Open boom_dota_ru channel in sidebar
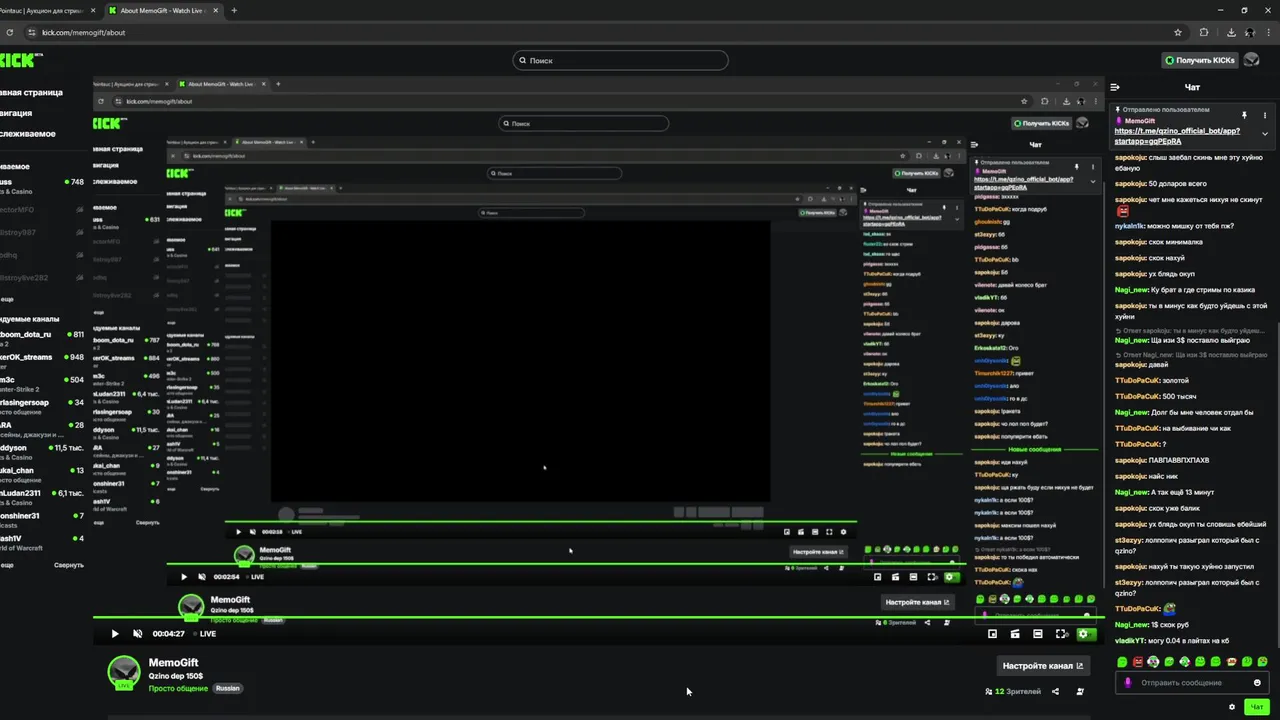The image size is (1280, 720). 42,338
